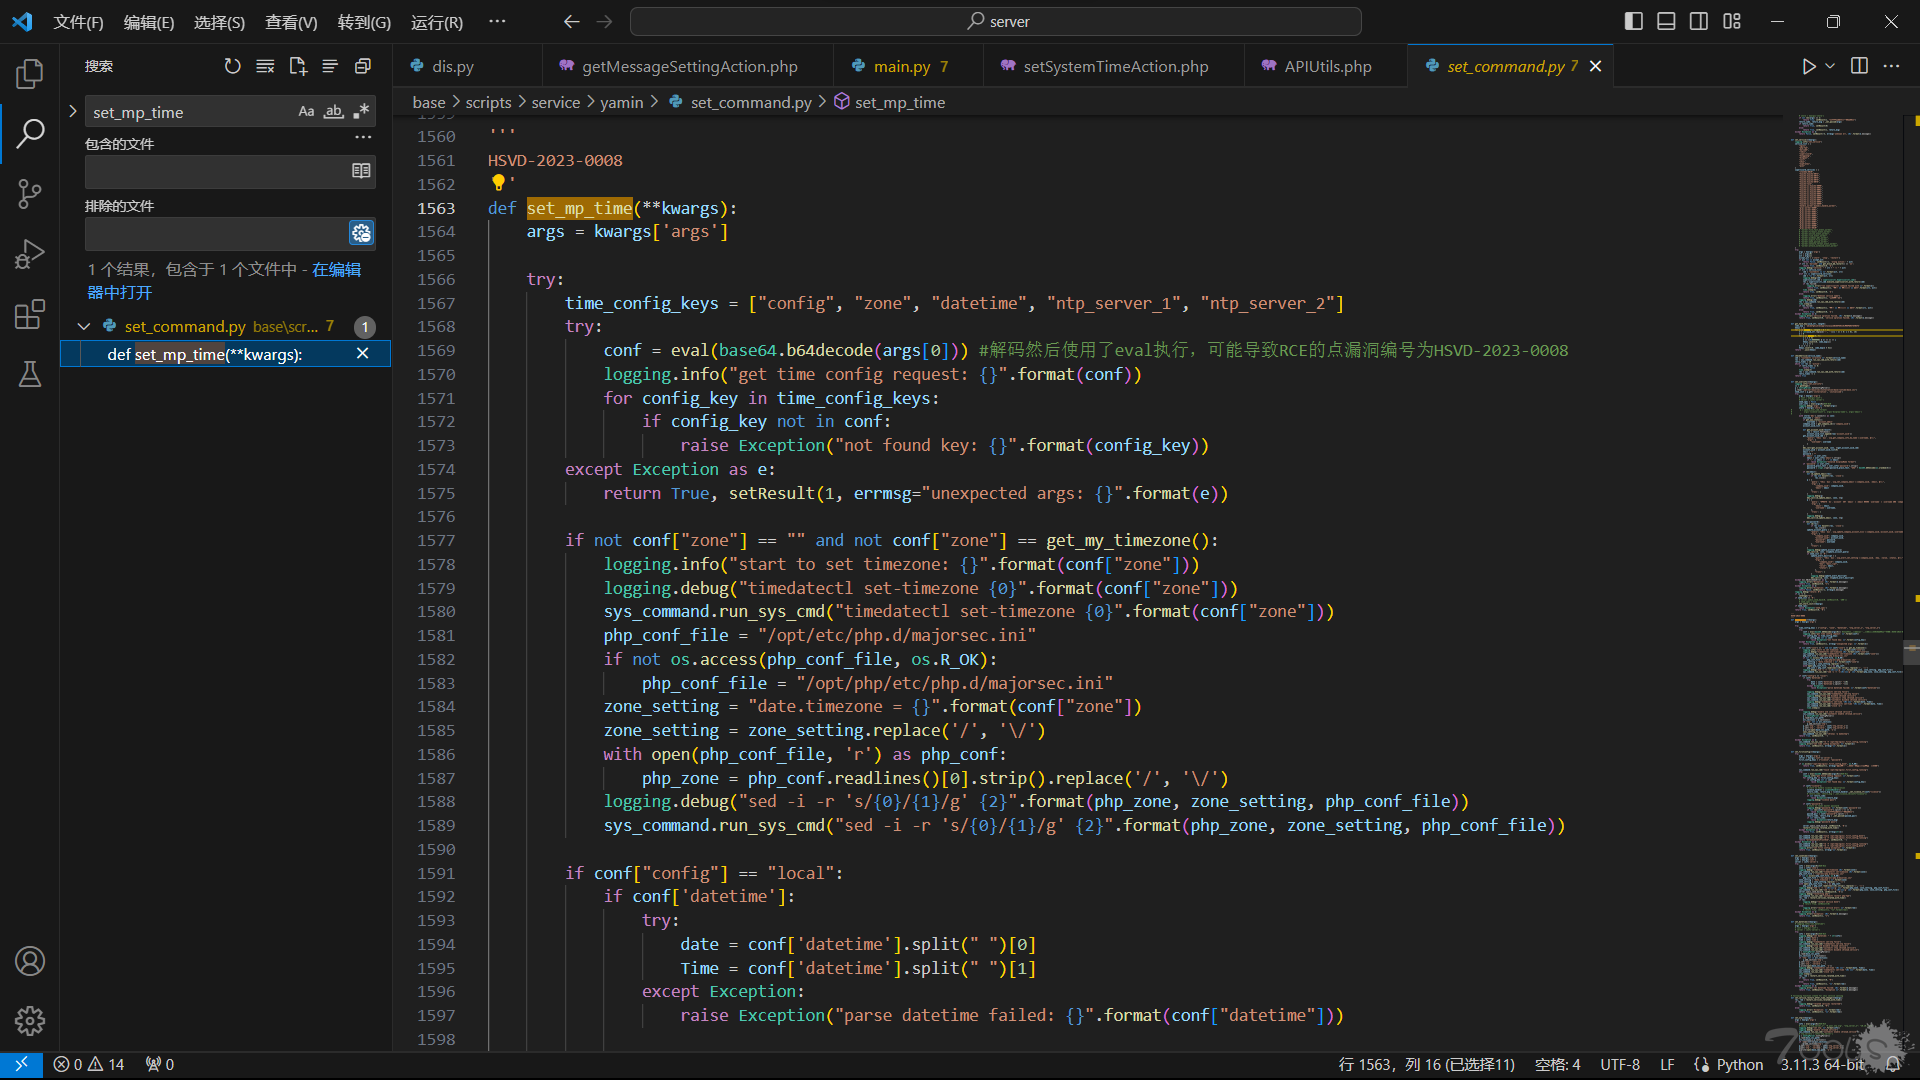Screen dimensions: 1920x1080
Task: Open the Extensions view
Action: pos(30,314)
